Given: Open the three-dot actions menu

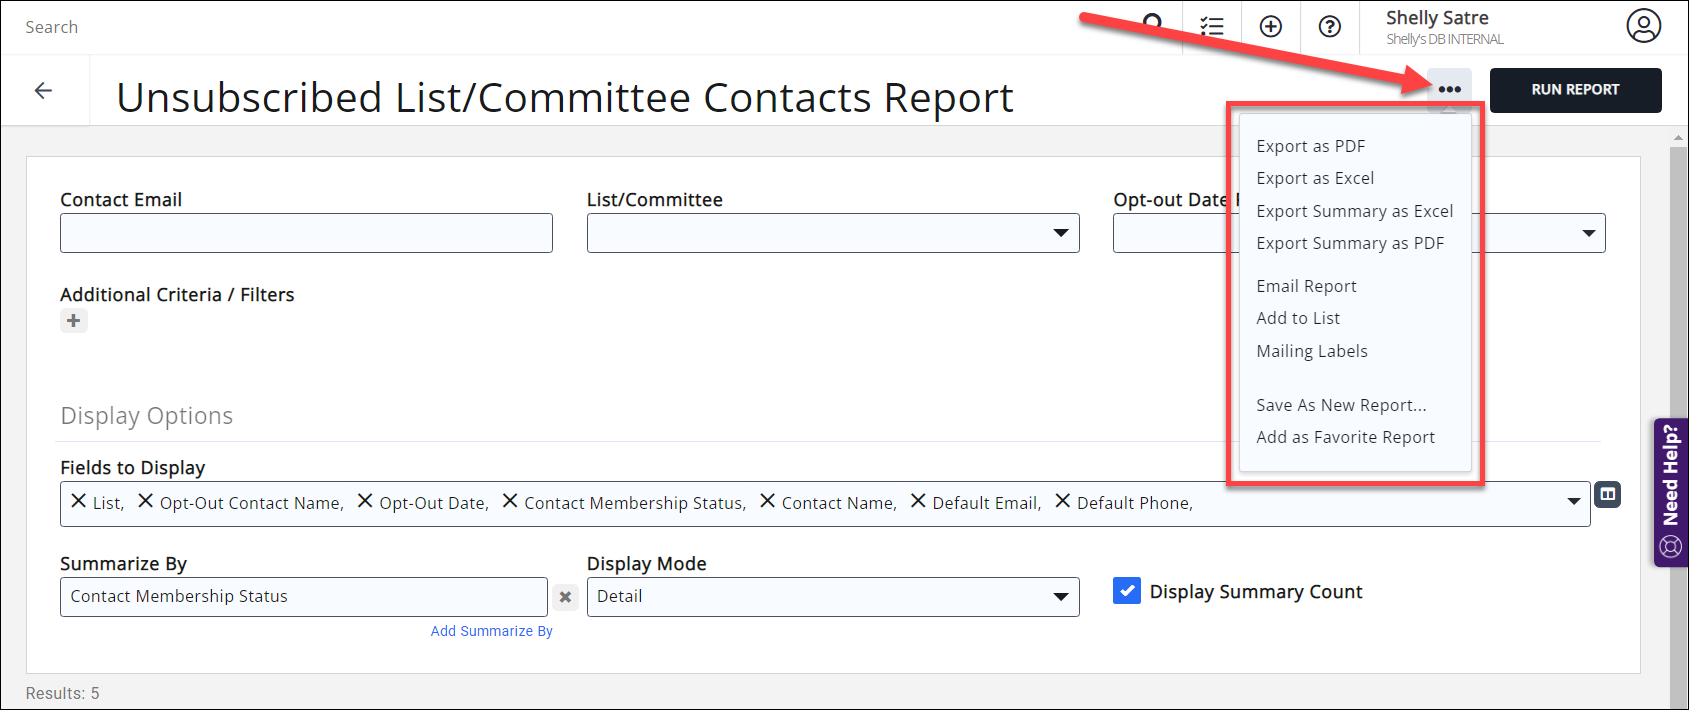Looking at the screenshot, I should [1449, 89].
